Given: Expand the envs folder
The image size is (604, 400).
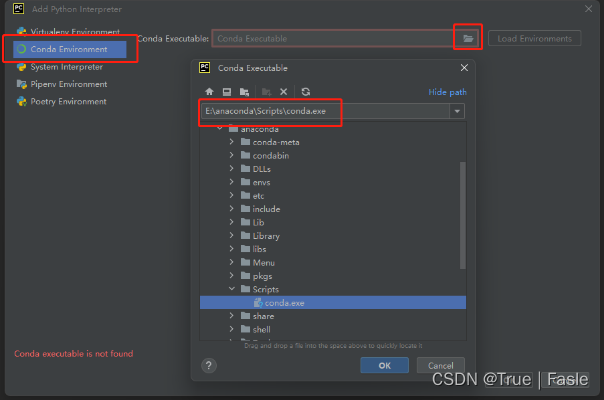Looking at the screenshot, I should (x=231, y=182).
